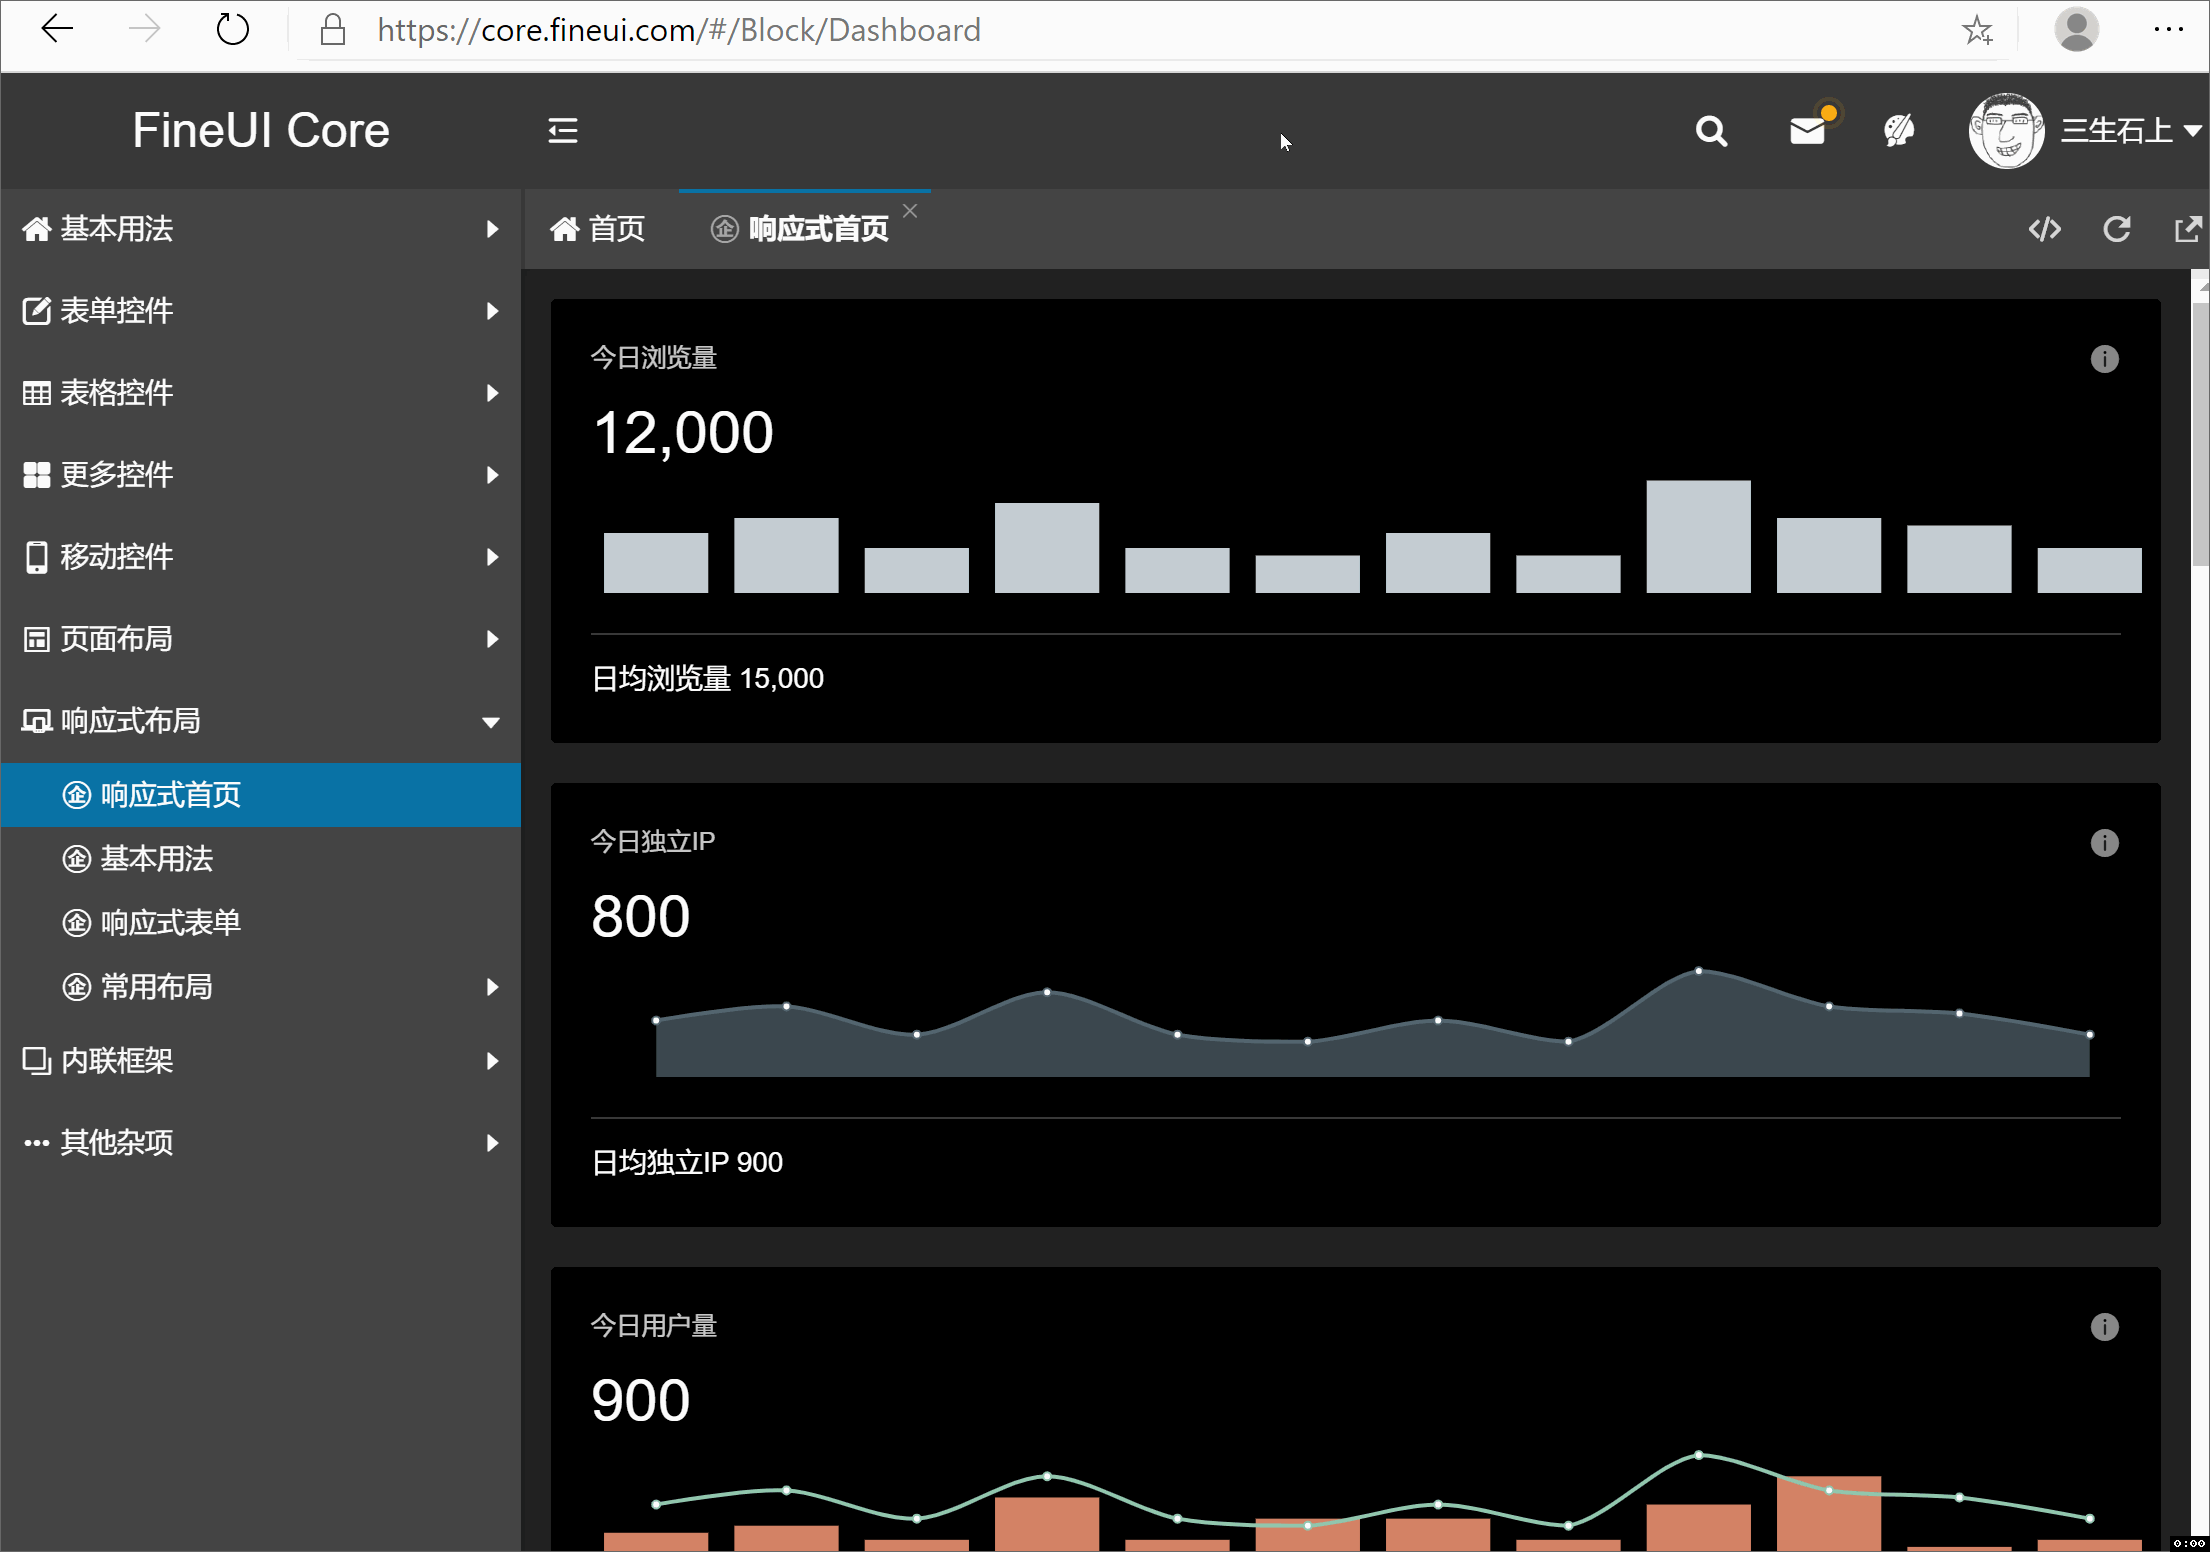Open search with the magnifier icon
This screenshot has width=2210, height=1552.
click(x=1711, y=131)
